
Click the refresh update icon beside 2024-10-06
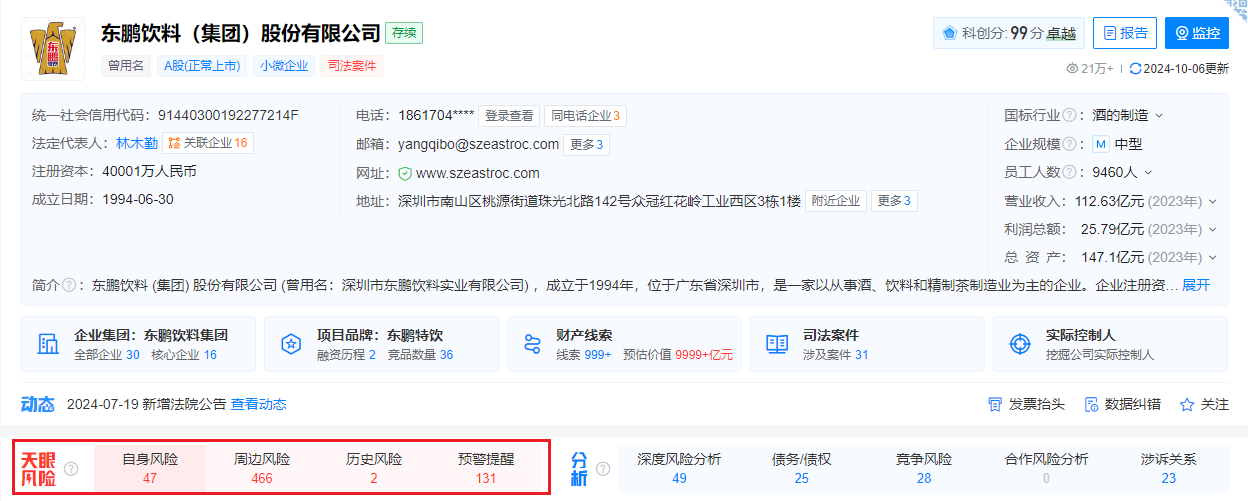click(x=1135, y=69)
